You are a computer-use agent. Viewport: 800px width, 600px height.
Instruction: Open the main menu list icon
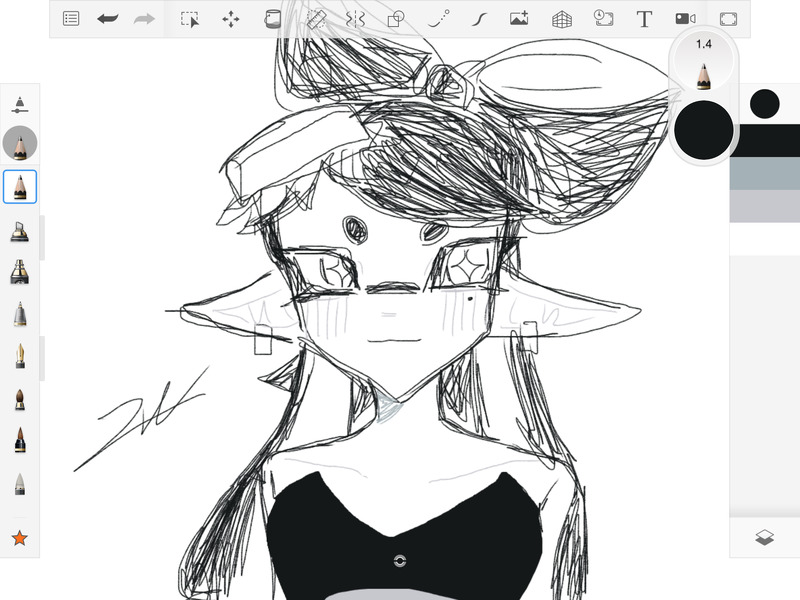click(71, 19)
